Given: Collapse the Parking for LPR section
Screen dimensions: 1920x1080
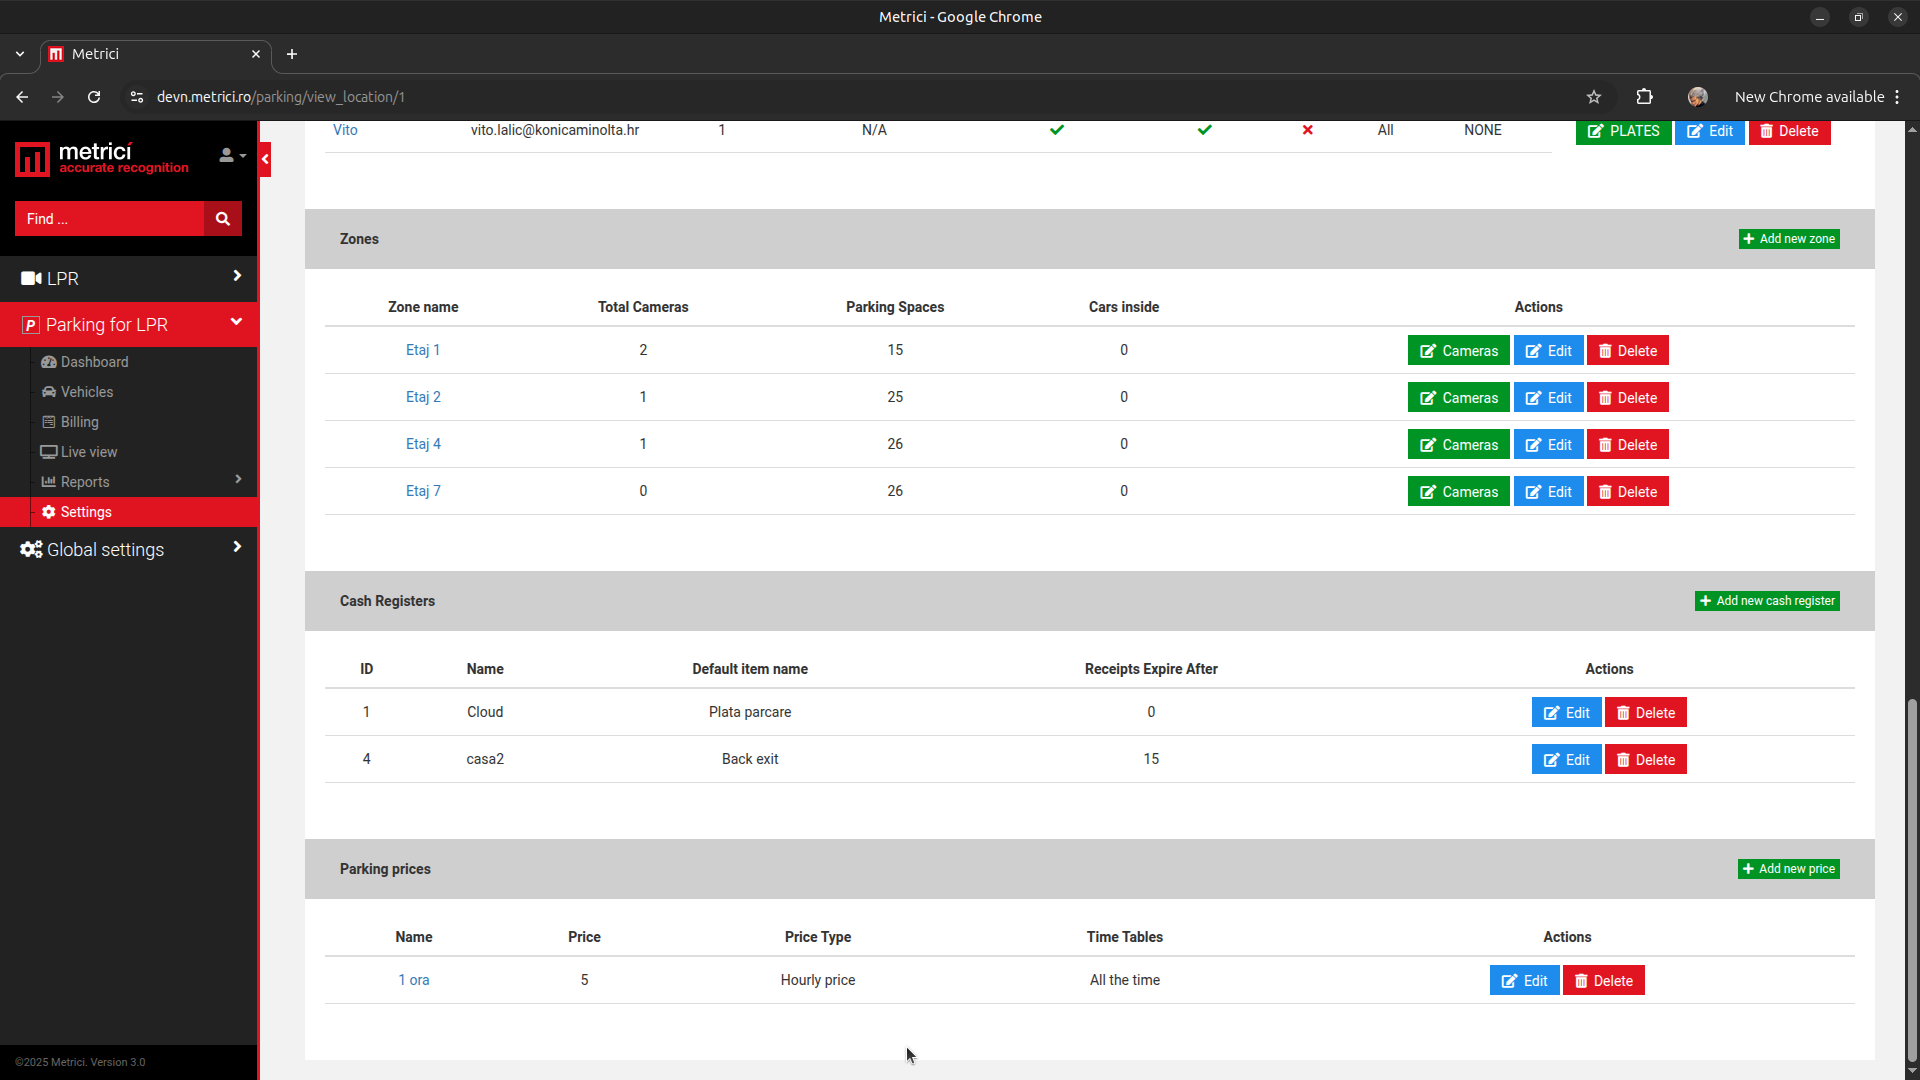Looking at the screenshot, I should (128, 324).
